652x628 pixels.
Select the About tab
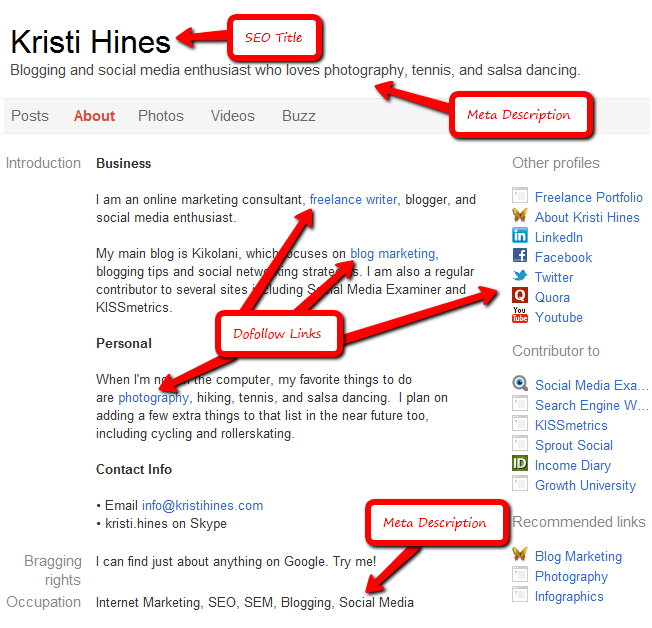point(94,116)
